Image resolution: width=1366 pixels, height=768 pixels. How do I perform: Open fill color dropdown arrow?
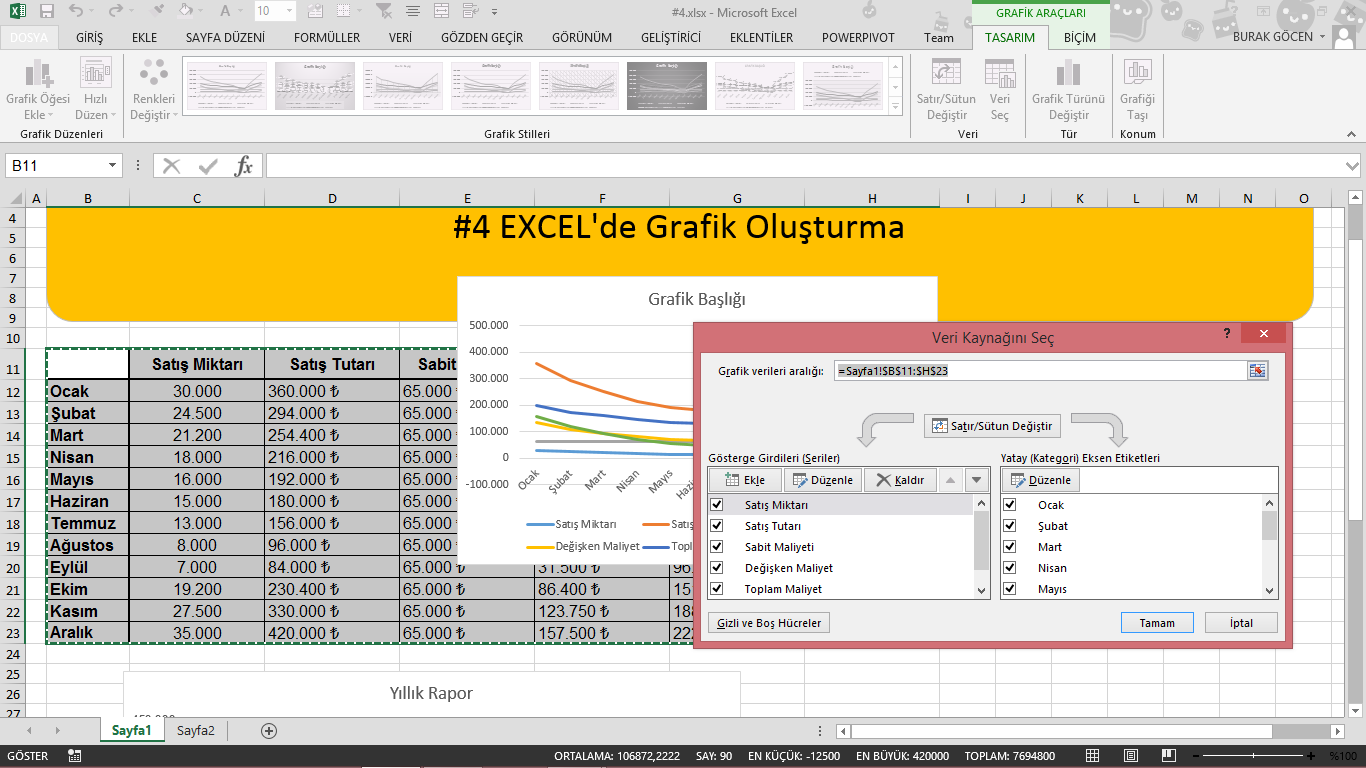coord(201,12)
